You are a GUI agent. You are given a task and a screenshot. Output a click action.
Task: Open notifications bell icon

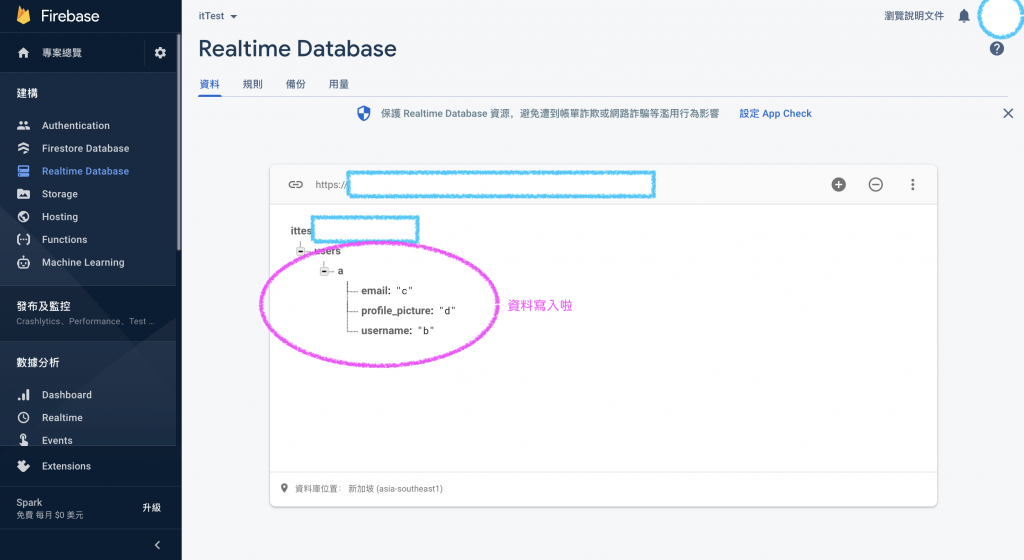(964, 16)
